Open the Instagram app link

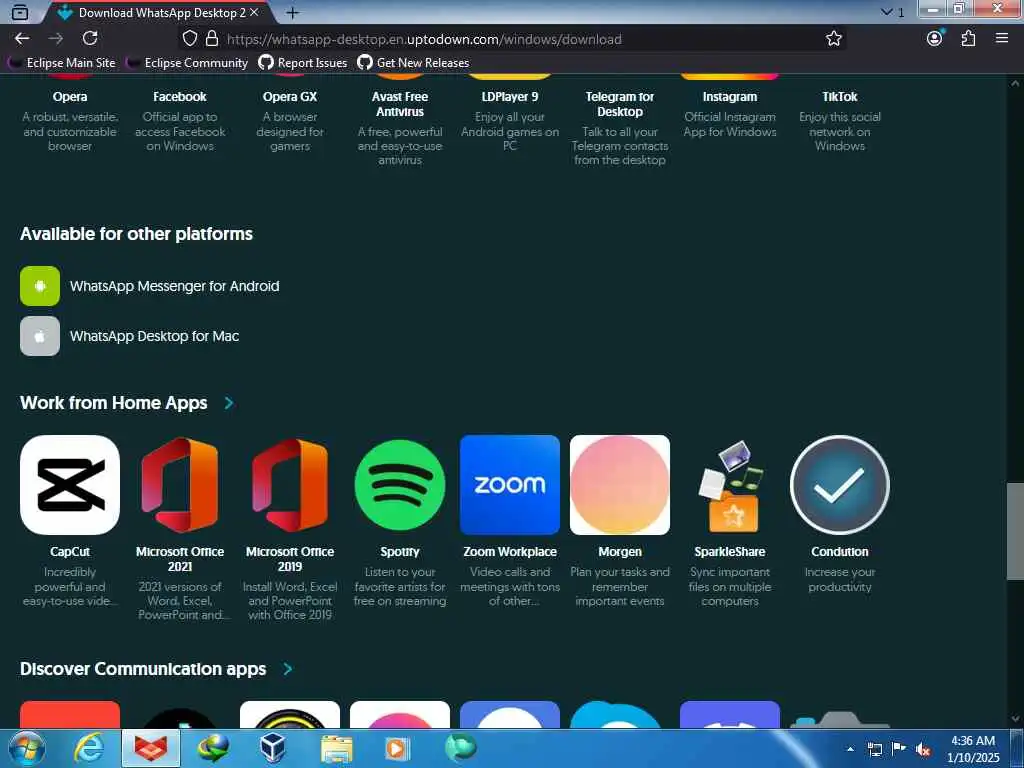coord(730,97)
